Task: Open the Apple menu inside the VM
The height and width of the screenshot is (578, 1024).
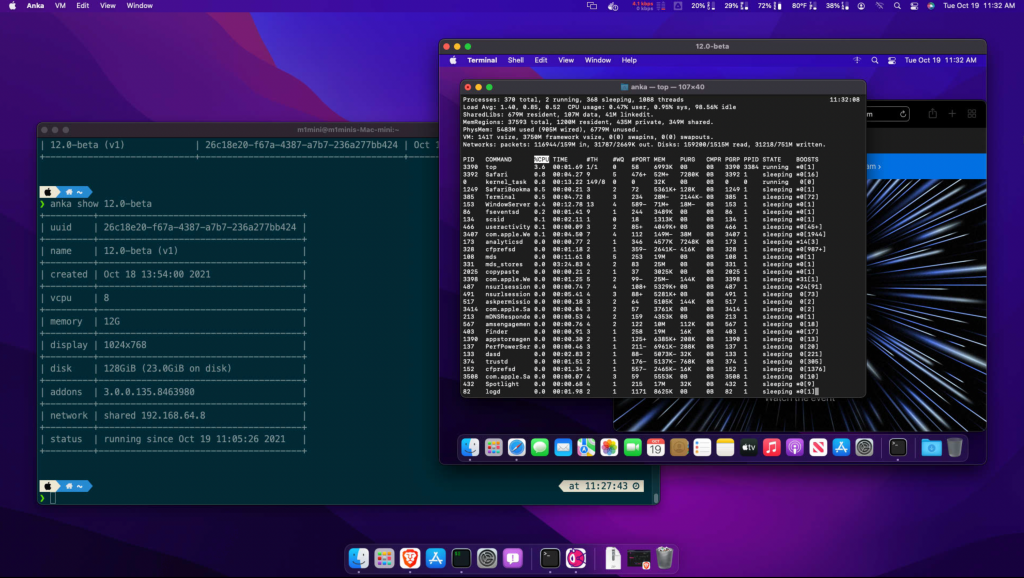Action: pos(453,60)
